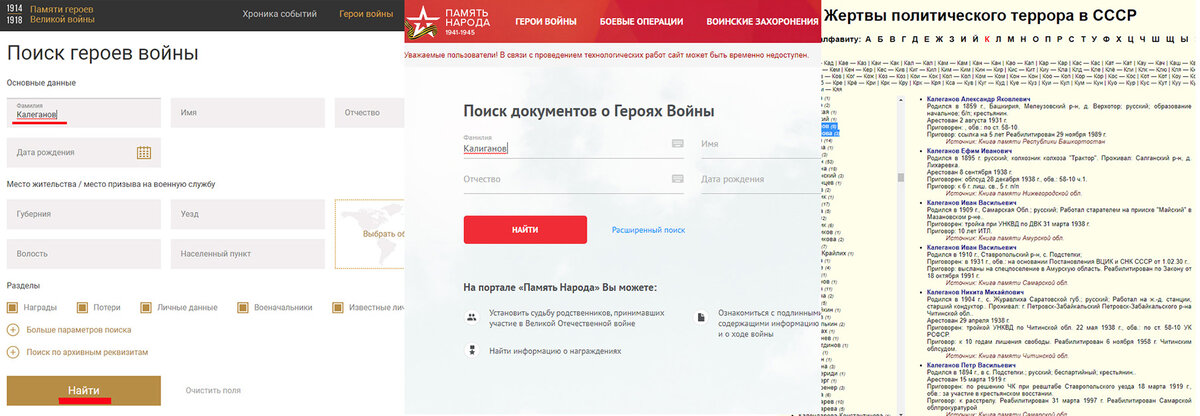Click the Имя field in the 1914–1918 form
The height and width of the screenshot is (416, 1200).
point(247,112)
